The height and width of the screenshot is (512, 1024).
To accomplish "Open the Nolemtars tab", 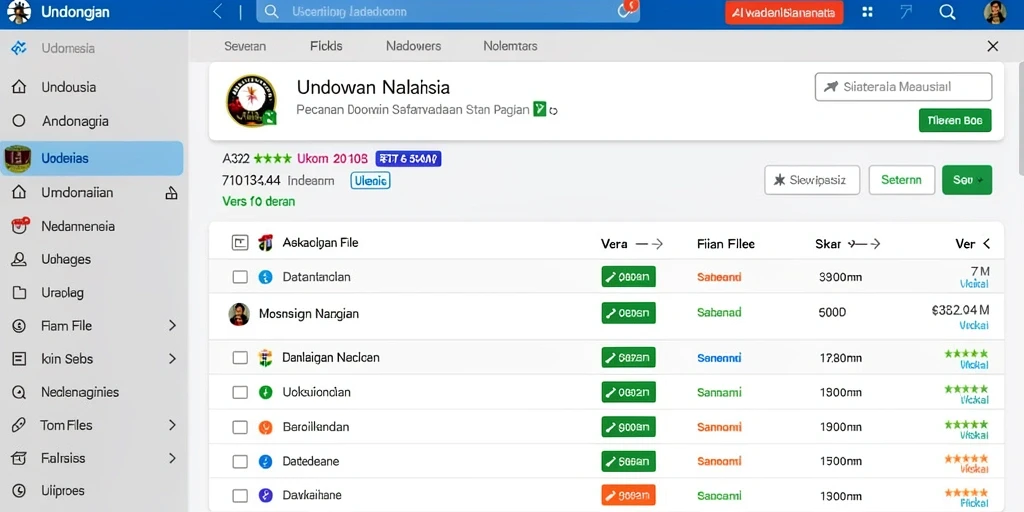I will coord(510,46).
